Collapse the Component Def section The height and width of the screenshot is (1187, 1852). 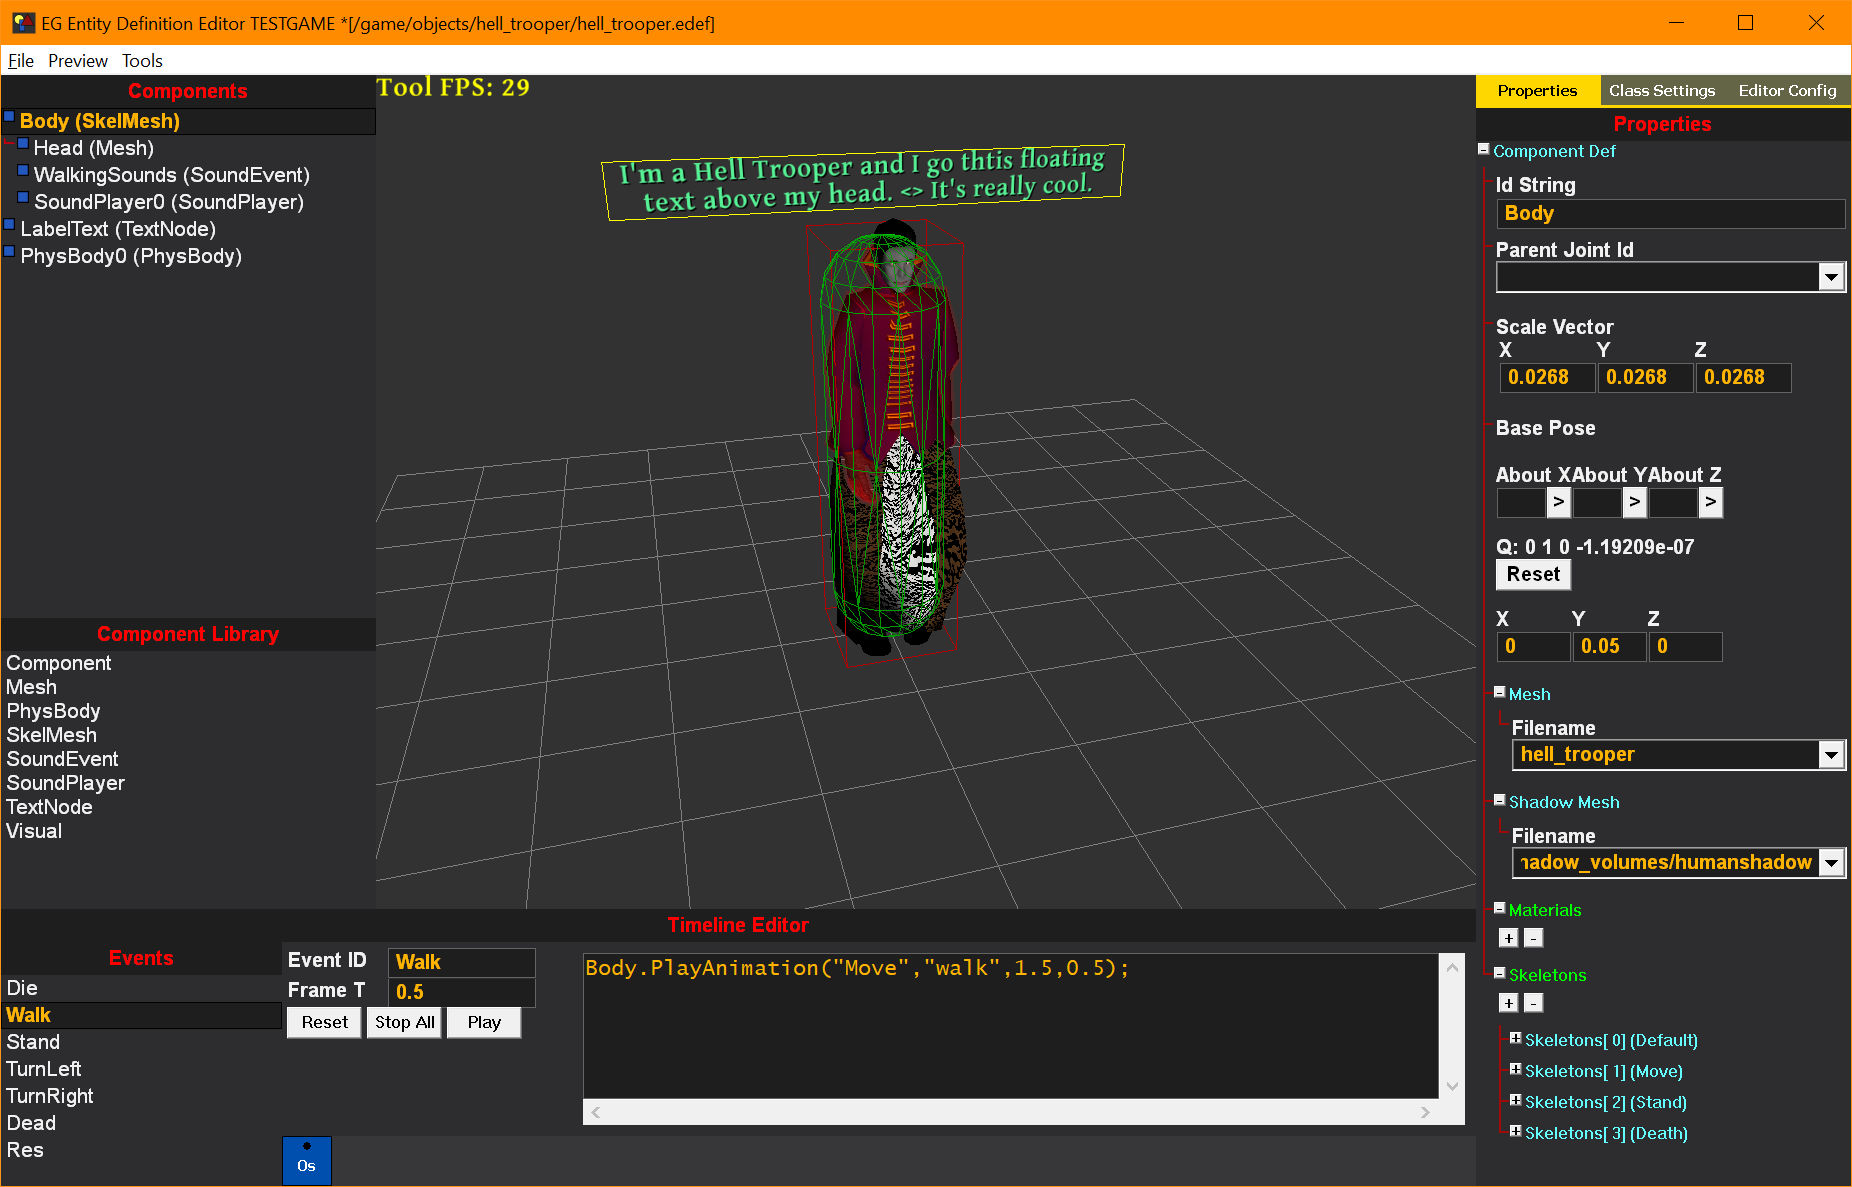click(1484, 149)
